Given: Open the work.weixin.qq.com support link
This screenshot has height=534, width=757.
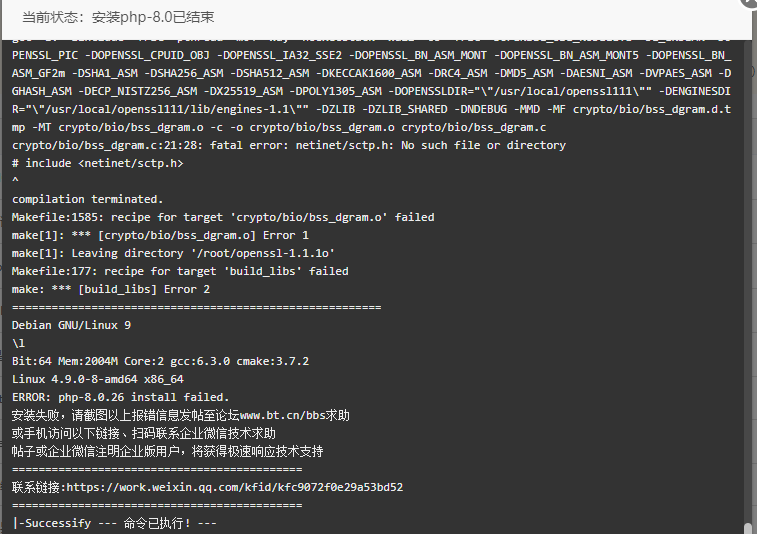Looking at the screenshot, I should coord(235,487).
